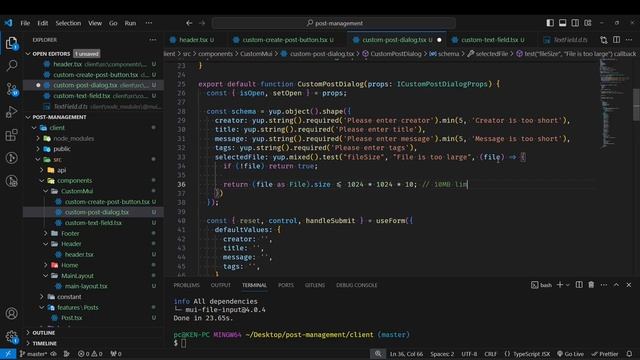640x360 pixels.
Task: Open the Go menu
Action: point(113,23)
